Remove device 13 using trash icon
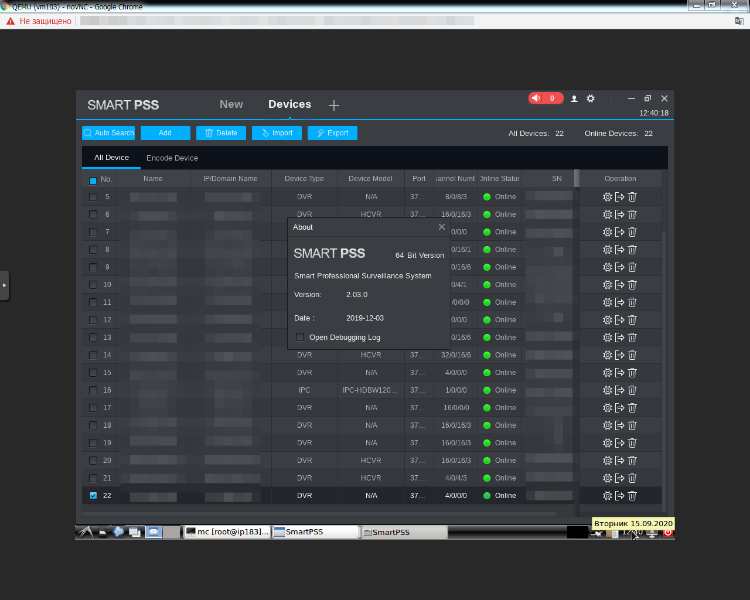750x600 pixels. [632, 337]
